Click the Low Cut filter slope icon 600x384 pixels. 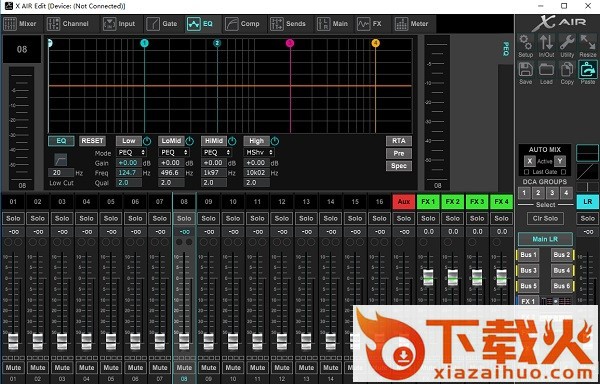pyautogui.click(x=60, y=159)
